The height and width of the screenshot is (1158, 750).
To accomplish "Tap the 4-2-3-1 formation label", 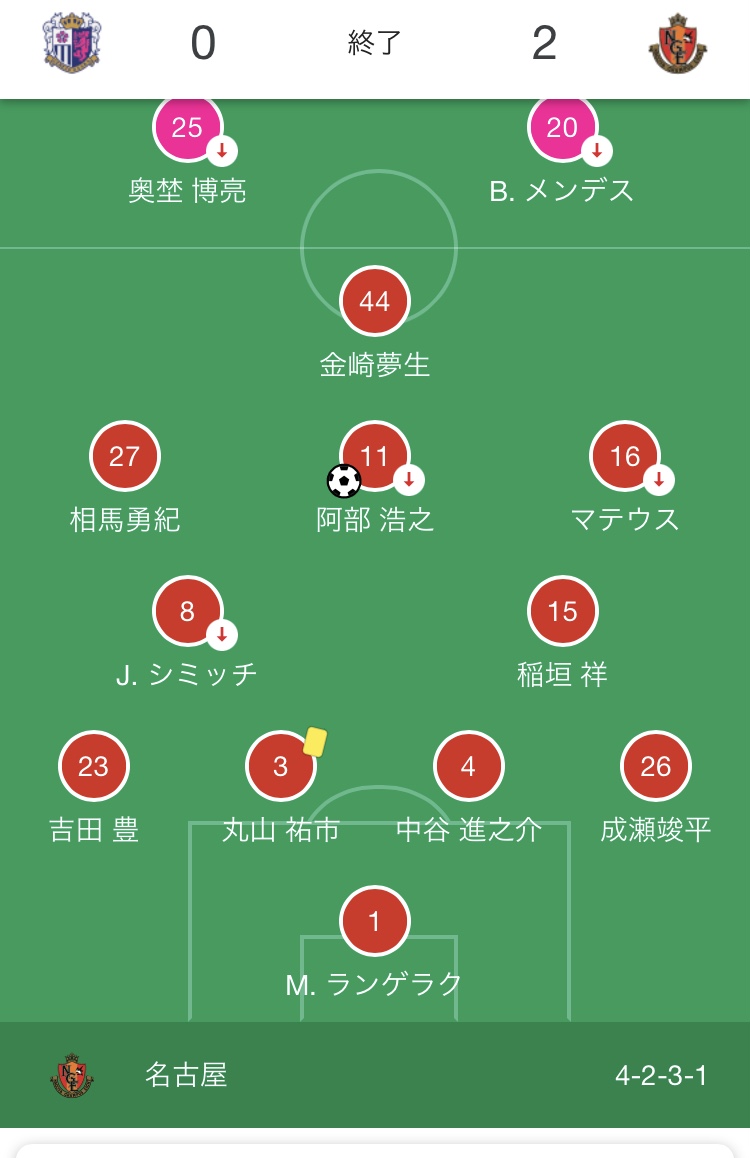I will pos(661,1076).
